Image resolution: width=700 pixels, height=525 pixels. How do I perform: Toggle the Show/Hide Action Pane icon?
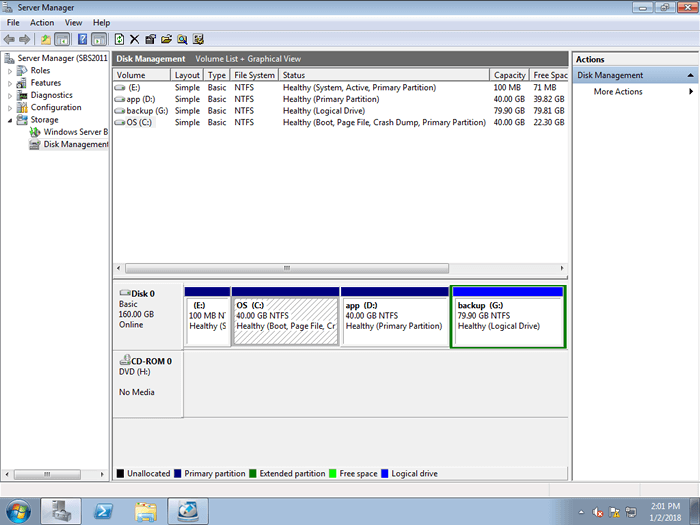pos(99,39)
